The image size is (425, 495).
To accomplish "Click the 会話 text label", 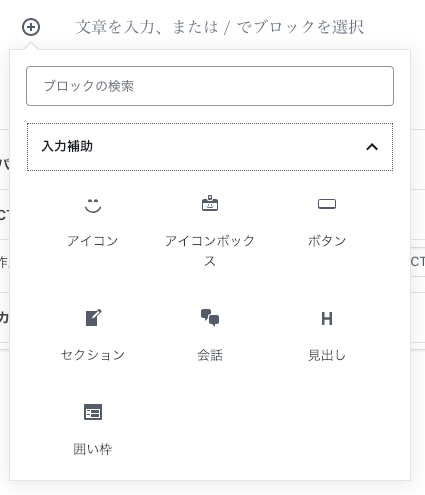I will coord(210,355).
